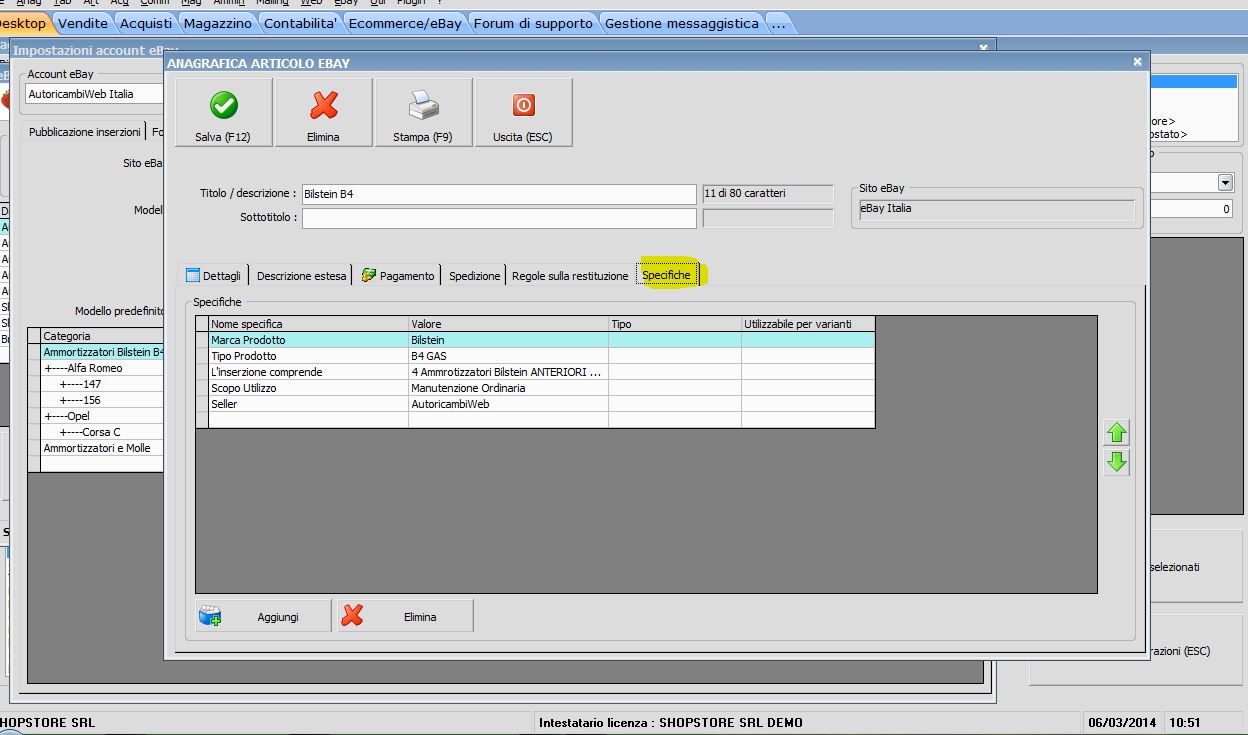Click the empty Sottotitolo field
The width and height of the screenshot is (1248, 735).
click(499, 218)
